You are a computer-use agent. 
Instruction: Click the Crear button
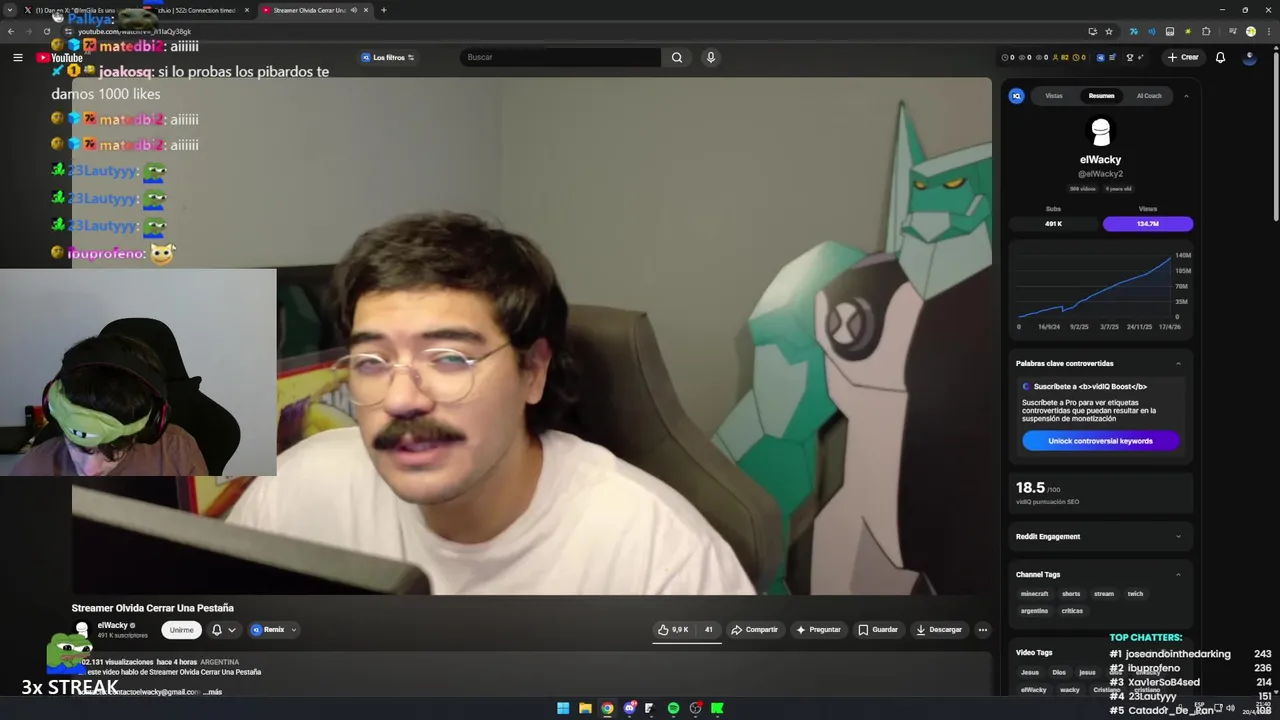(1183, 57)
